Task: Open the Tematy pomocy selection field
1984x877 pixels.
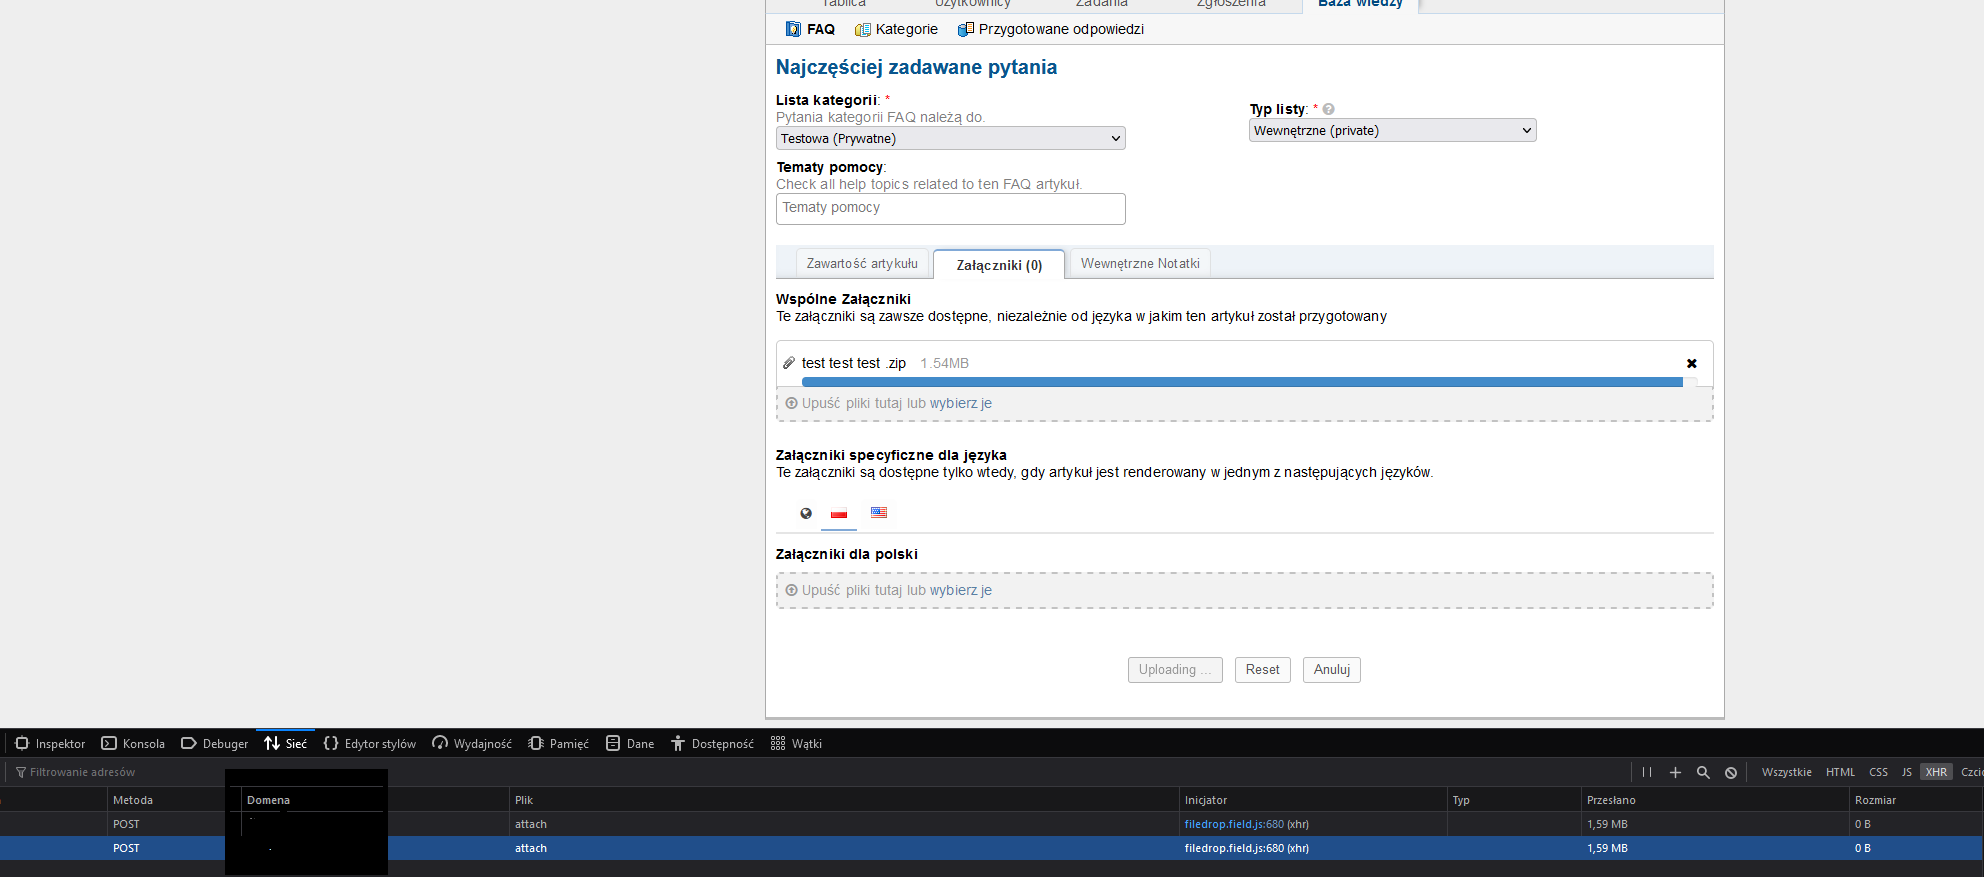Action: point(950,208)
